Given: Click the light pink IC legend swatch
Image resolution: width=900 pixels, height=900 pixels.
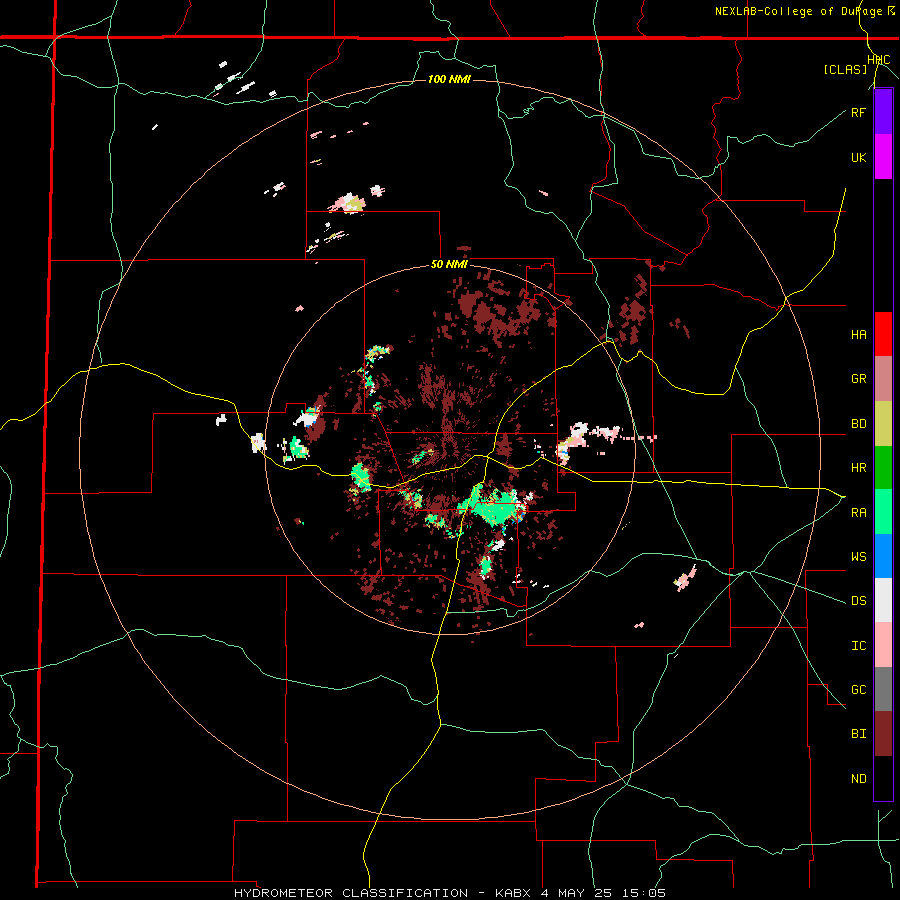Looking at the screenshot, I should (883, 645).
